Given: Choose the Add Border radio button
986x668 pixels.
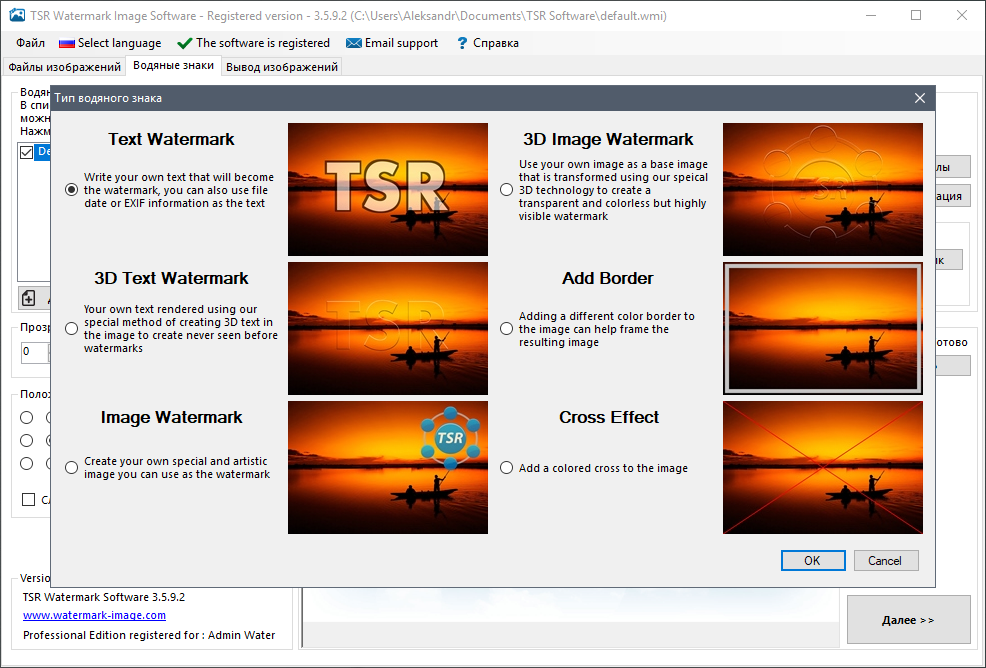Looking at the screenshot, I should [506, 328].
